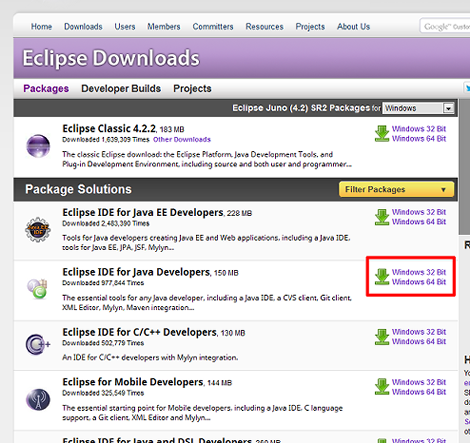Click green download arrow for Eclipse Classic
470x443 pixels.
[x=382, y=133]
